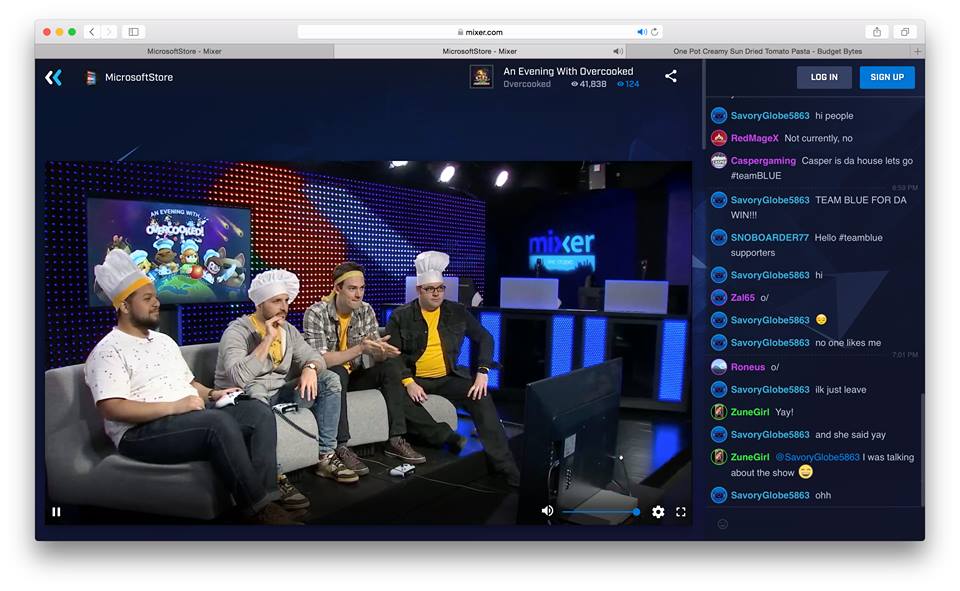Click ZuneGirl avatar beside 'Yay!'
The width and height of the screenshot is (960, 591).
pyautogui.click(x=719, y=412)
